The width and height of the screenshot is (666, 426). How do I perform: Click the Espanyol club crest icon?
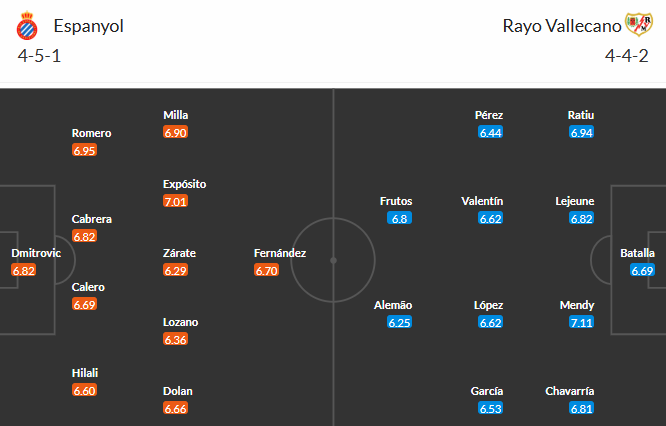tap(26, 25)
